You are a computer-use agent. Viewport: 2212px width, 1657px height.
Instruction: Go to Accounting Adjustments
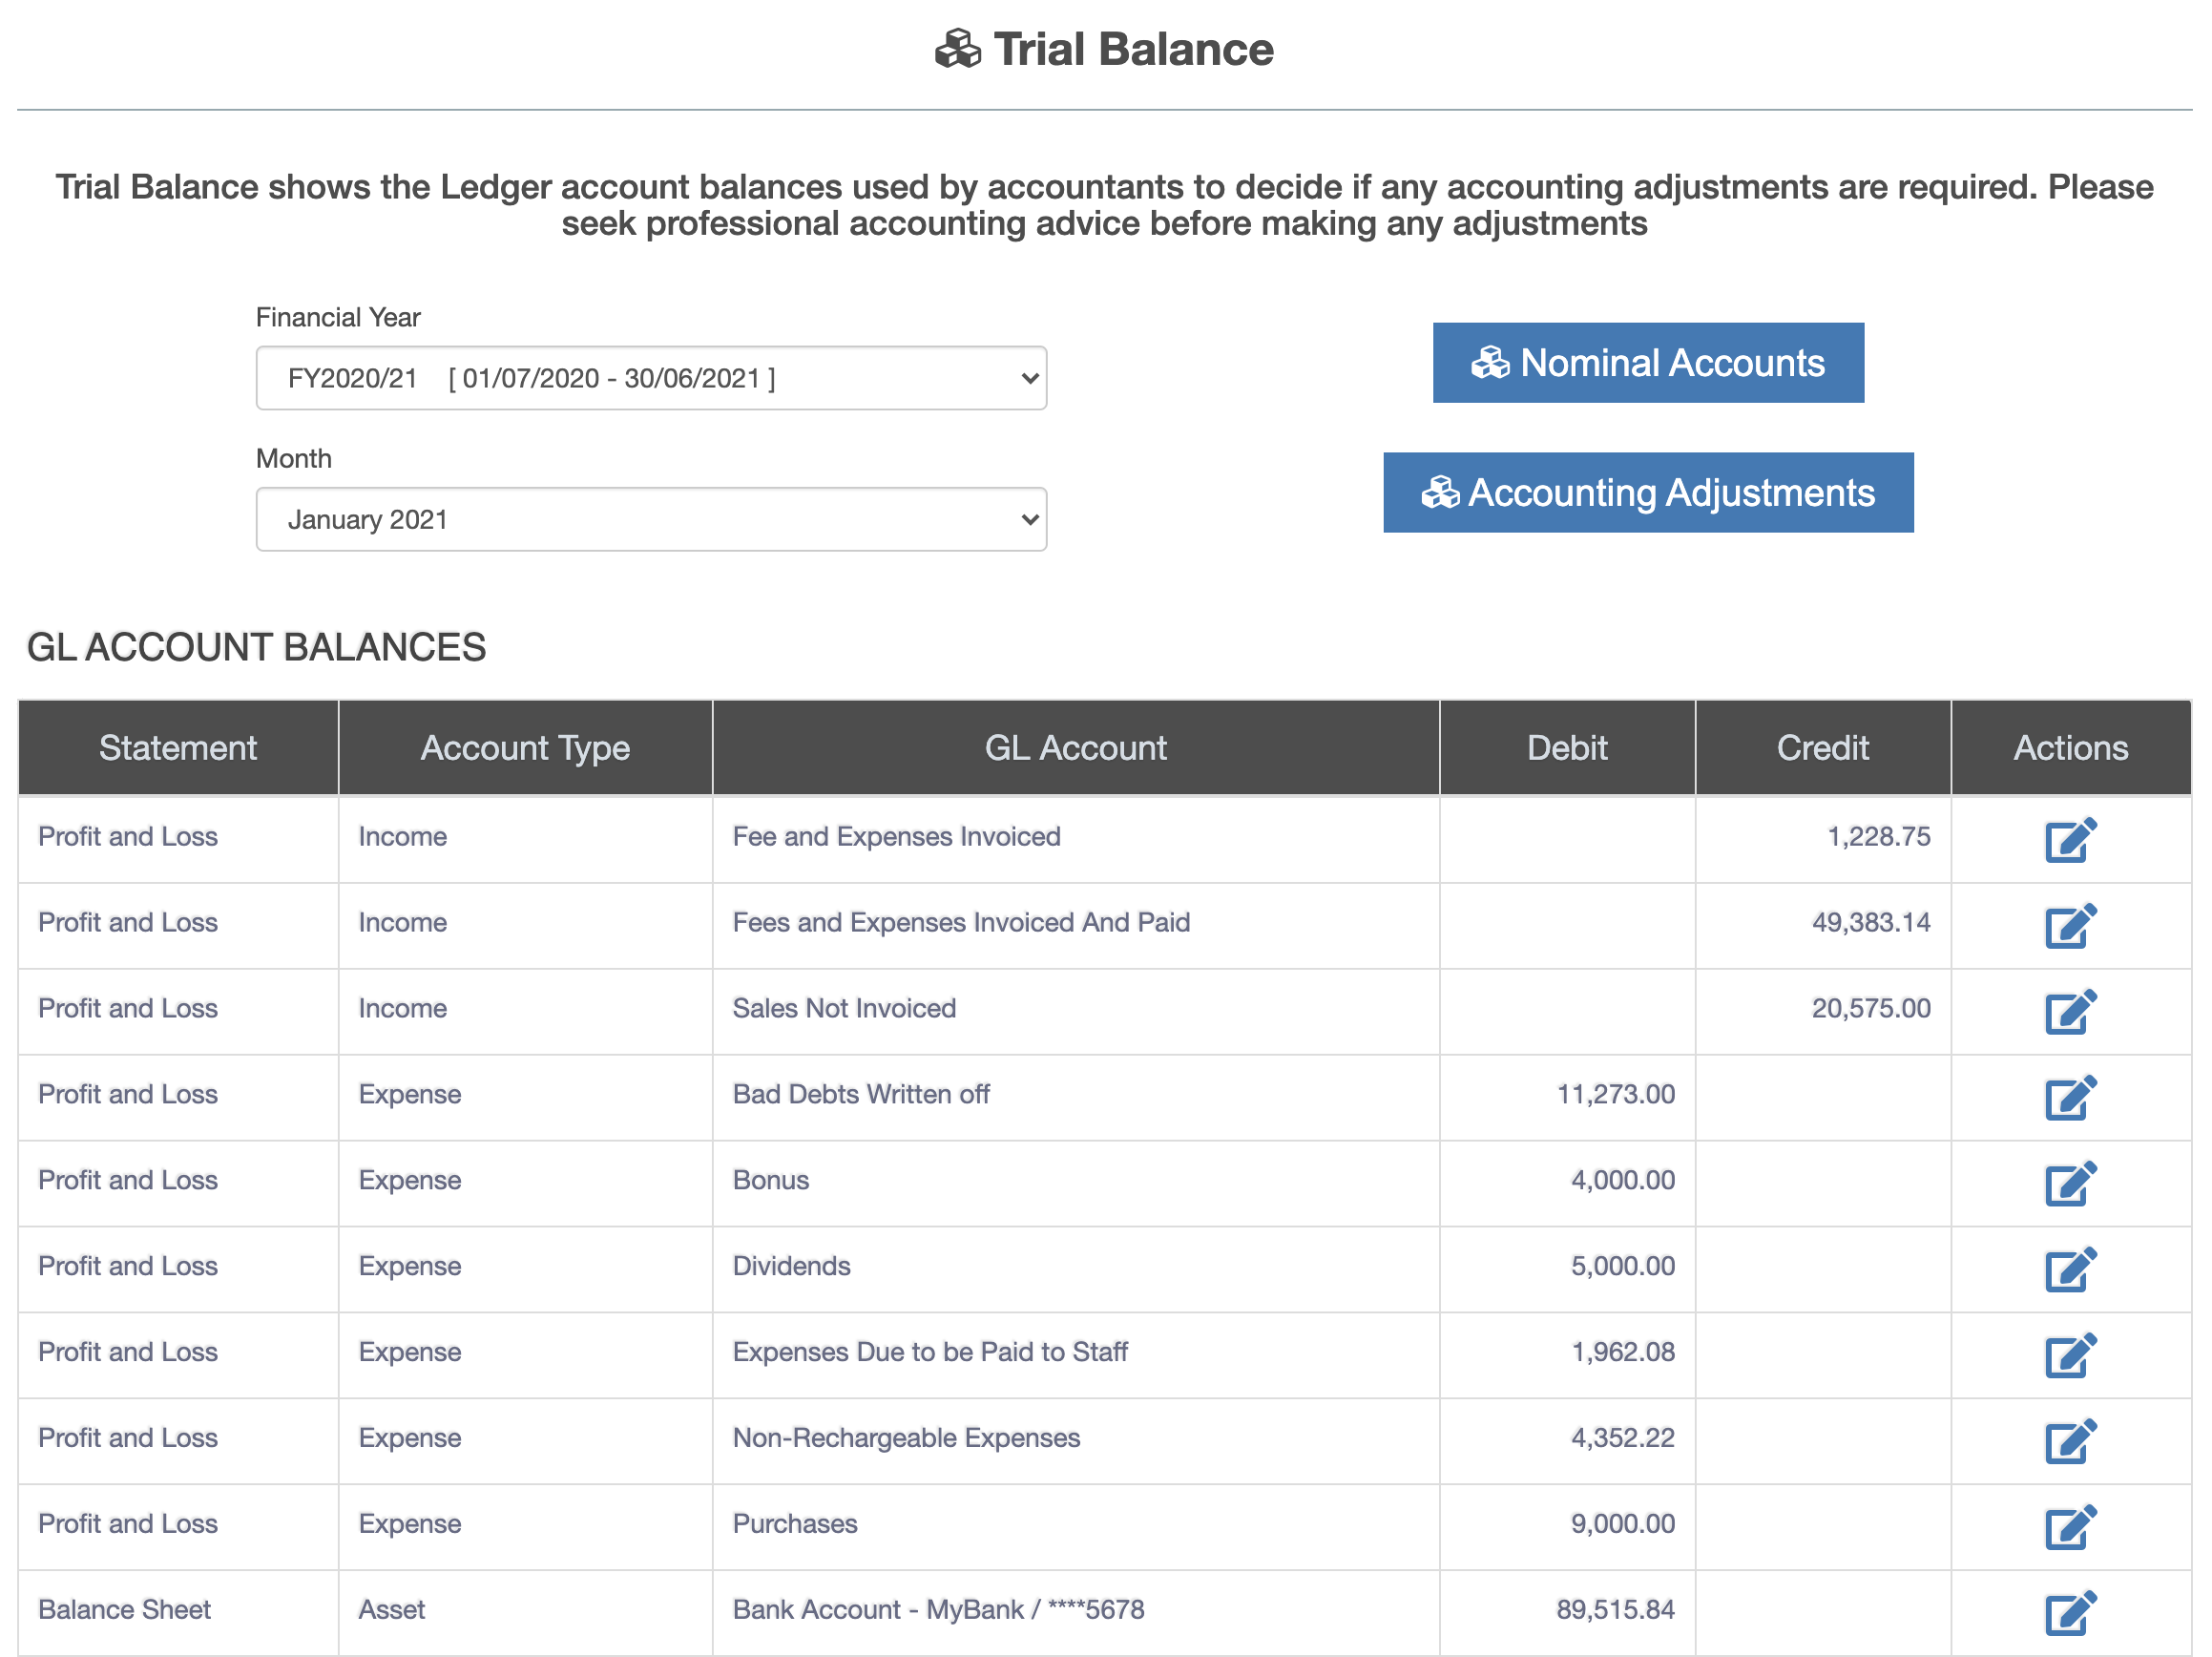coord(1648,493)
